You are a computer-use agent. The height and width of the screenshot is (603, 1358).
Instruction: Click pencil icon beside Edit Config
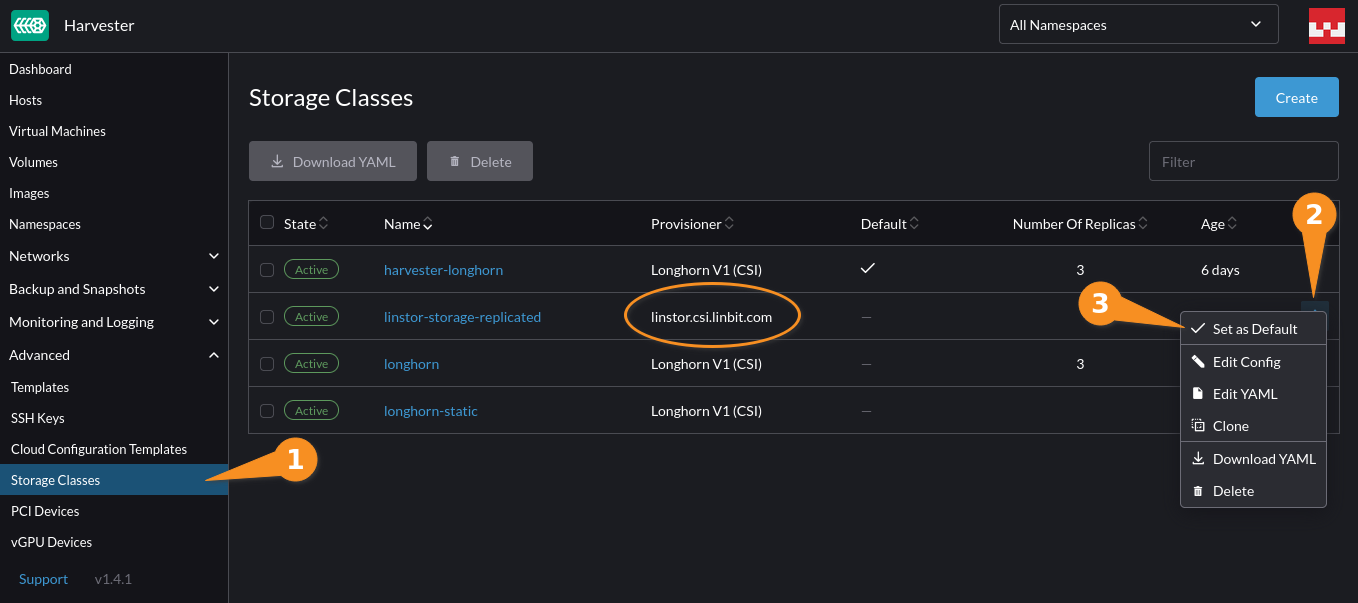tap(1198, 362)
